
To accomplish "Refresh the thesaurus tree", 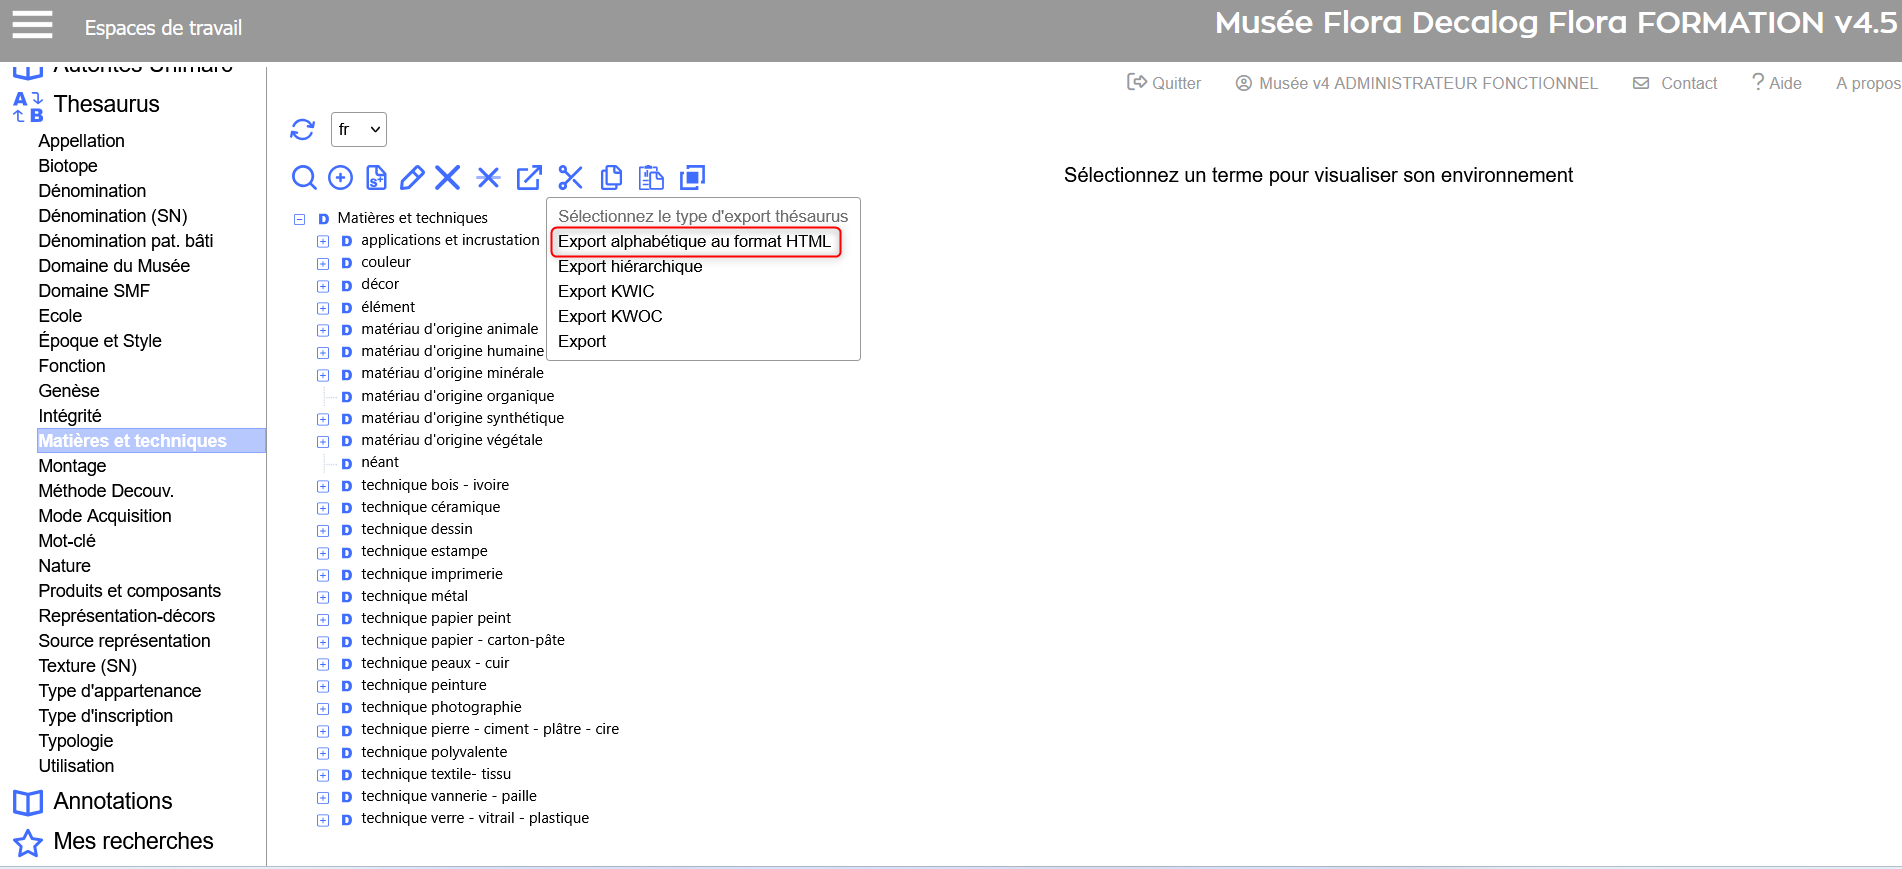I will tap(302, 129).
